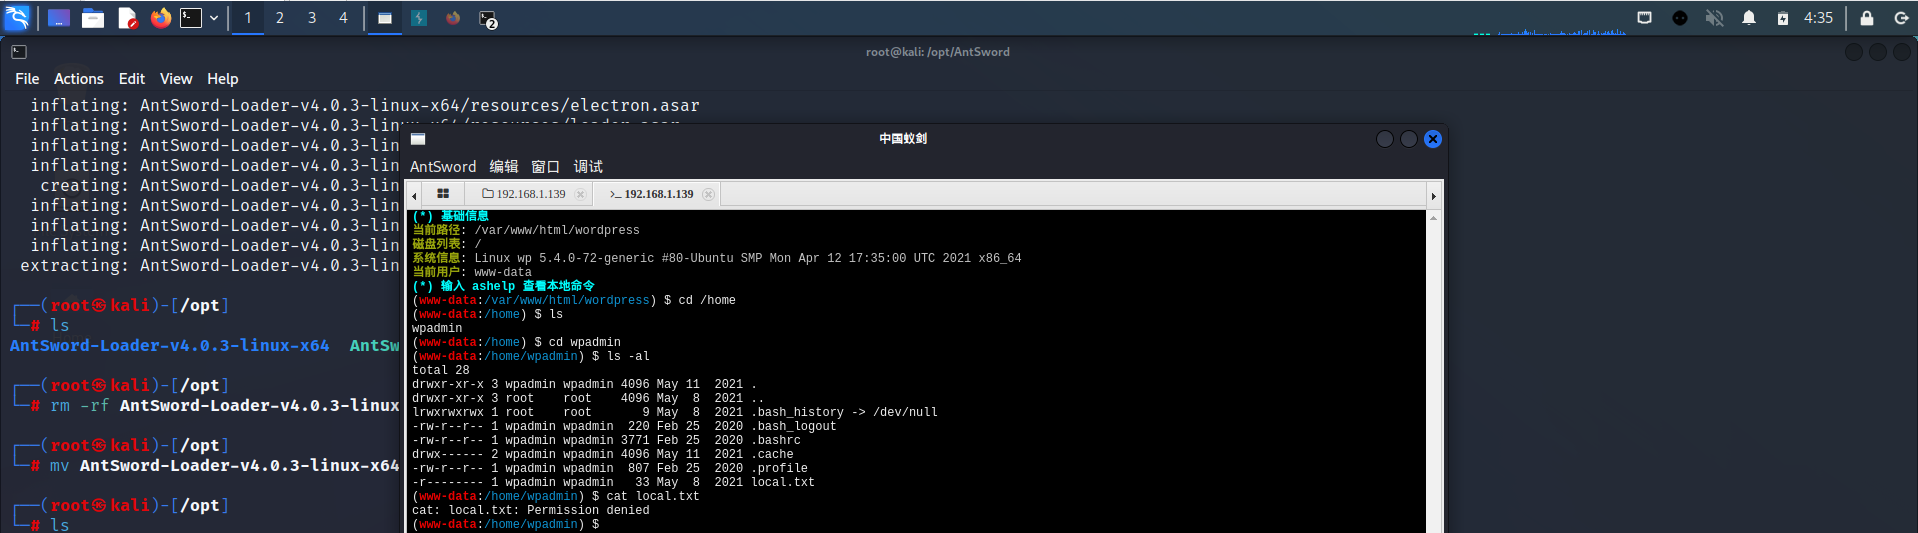The width and height of the screenshot is (1918, 533).
Task: Click the .bashrc listing row
Action: tap(606, 440)
